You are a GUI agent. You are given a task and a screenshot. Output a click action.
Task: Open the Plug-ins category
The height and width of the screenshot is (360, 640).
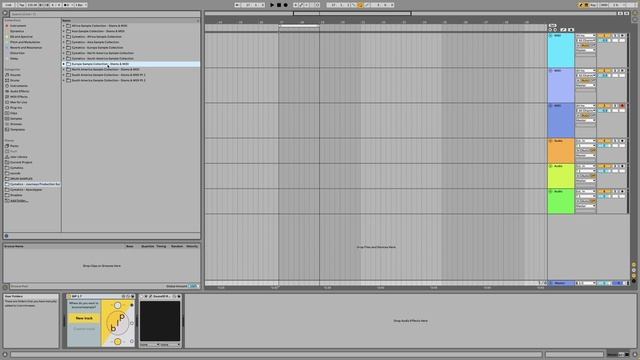16,108
